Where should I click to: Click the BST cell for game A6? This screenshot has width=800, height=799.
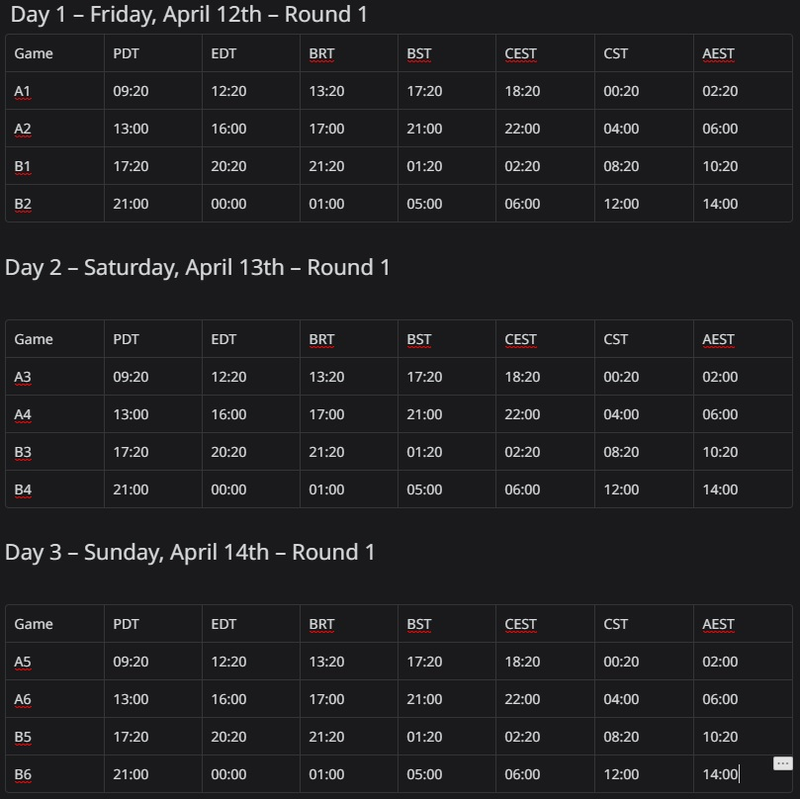[x=446, y=699]
